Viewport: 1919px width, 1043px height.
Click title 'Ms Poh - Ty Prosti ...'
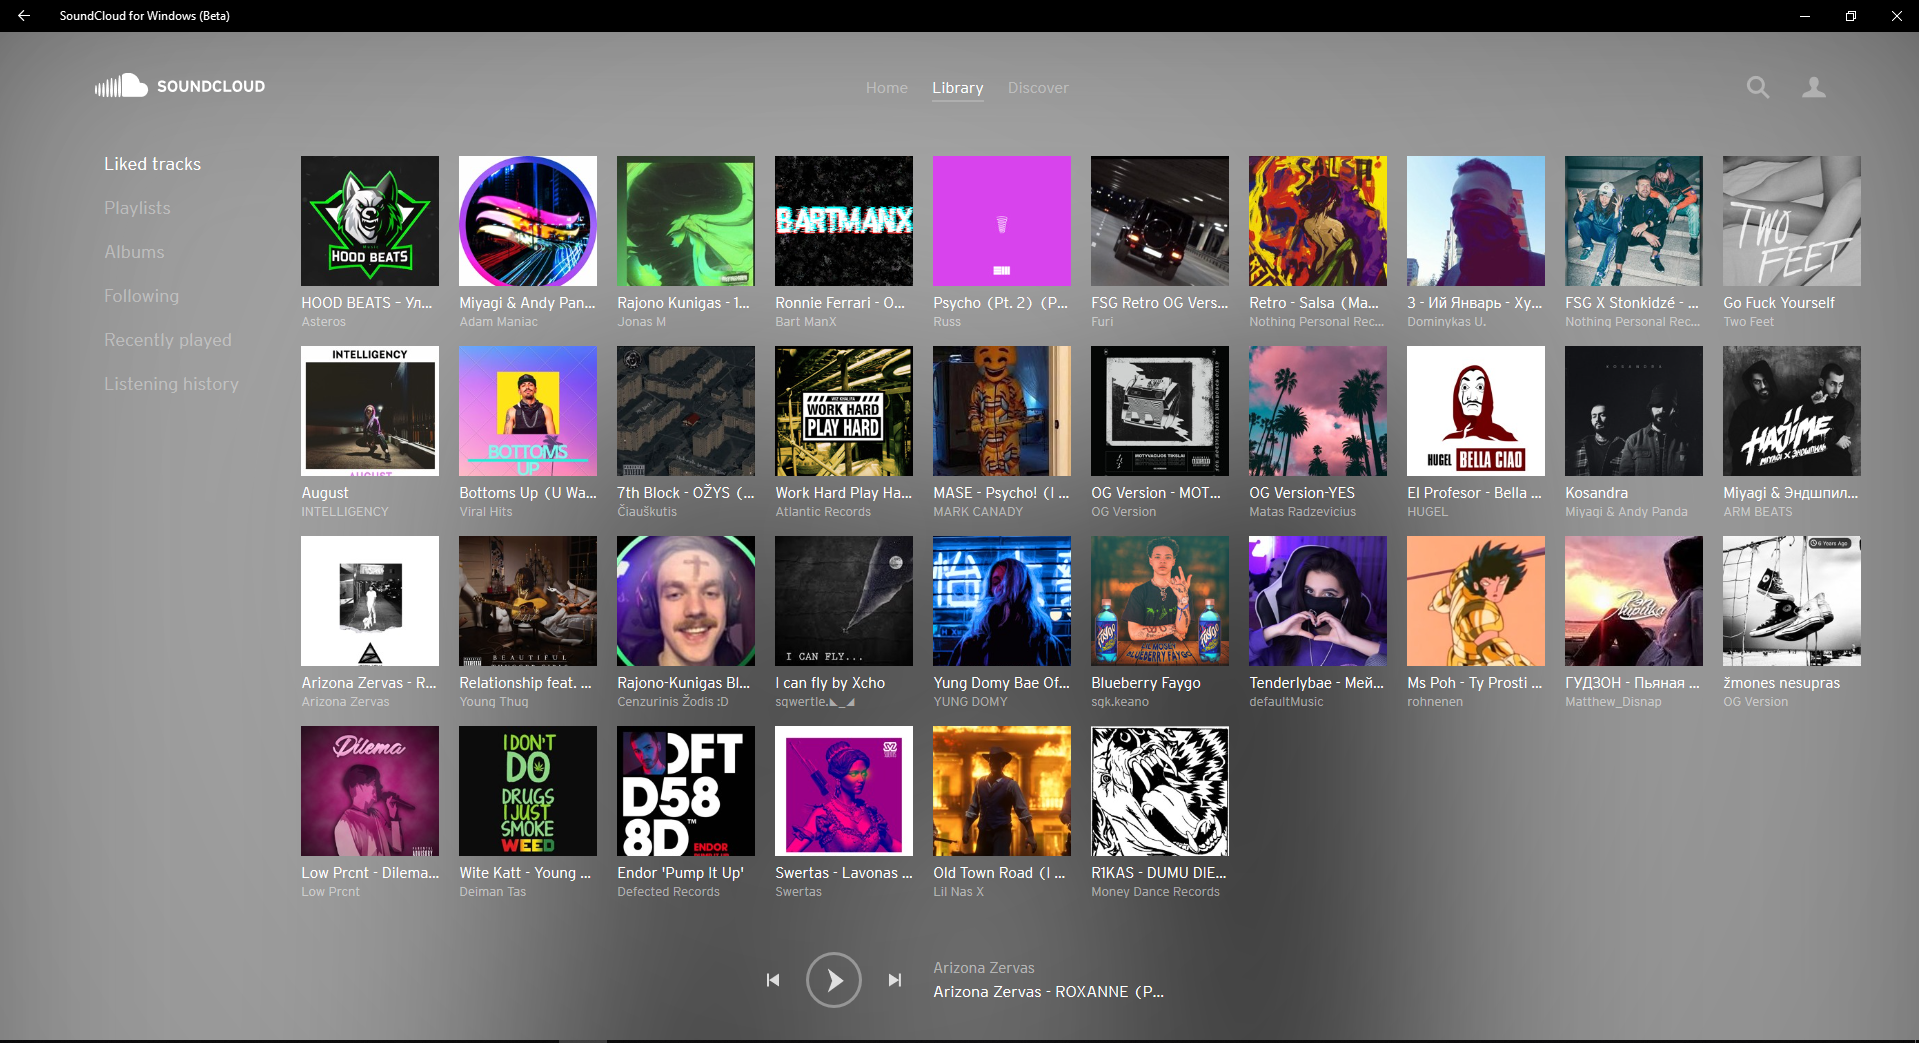click(x=1475, y=683)
